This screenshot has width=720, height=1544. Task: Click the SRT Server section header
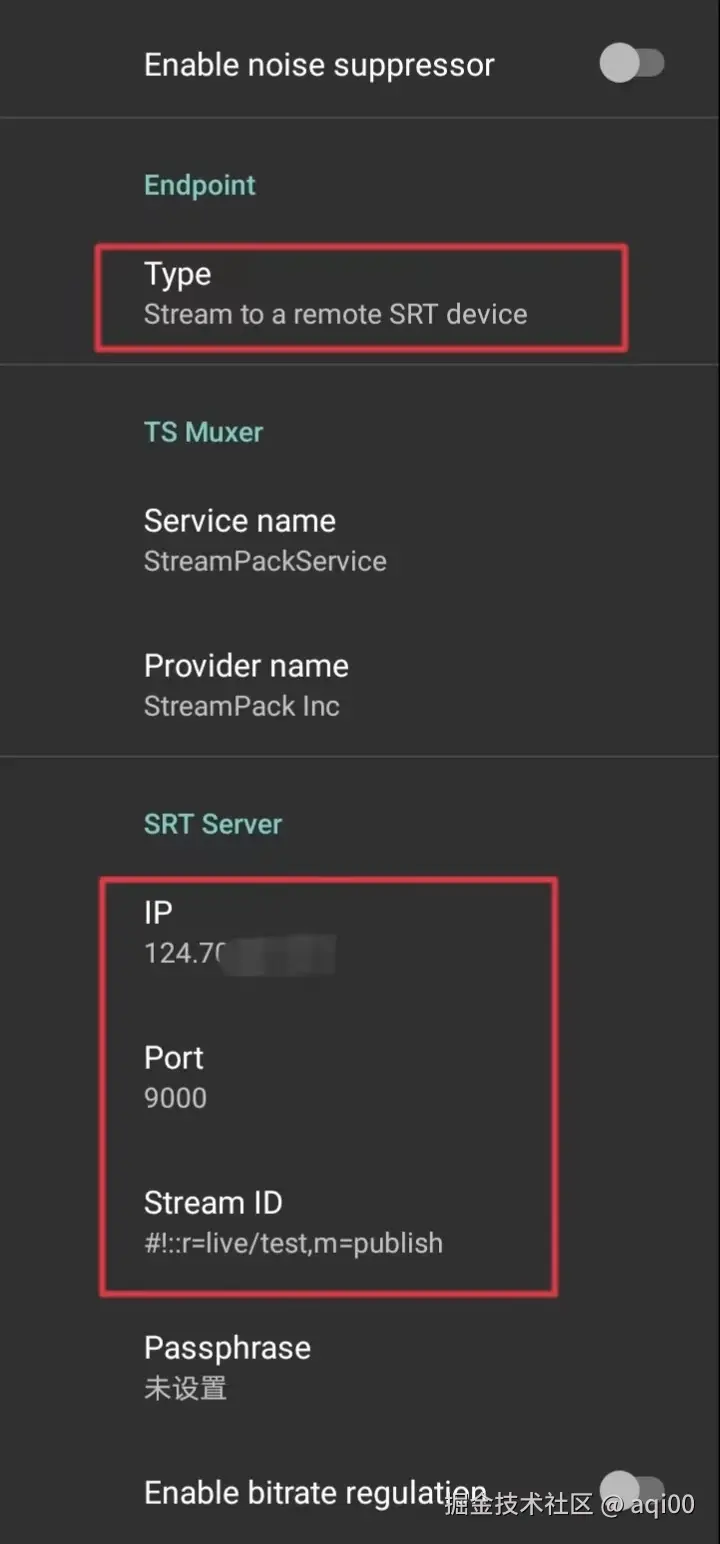[213, 824]
